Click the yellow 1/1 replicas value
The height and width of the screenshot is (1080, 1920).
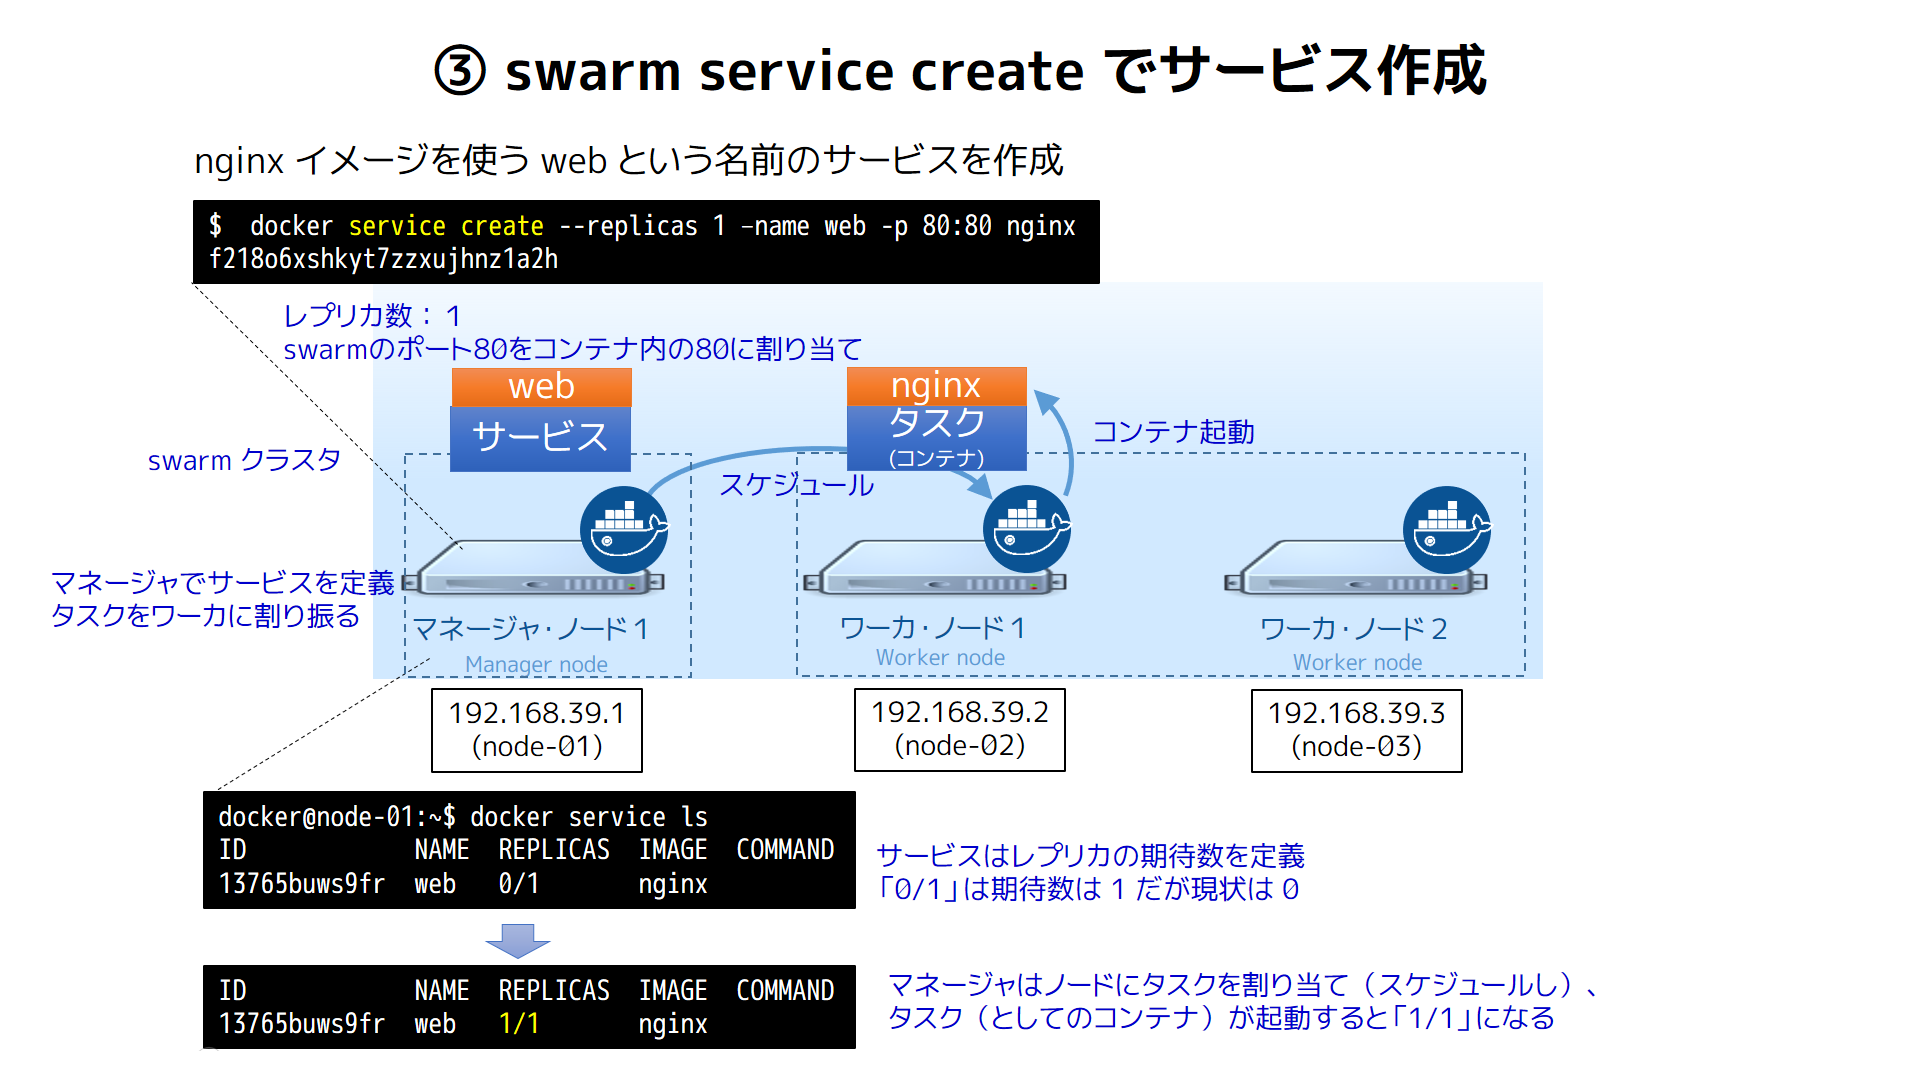coord(519,1024)
